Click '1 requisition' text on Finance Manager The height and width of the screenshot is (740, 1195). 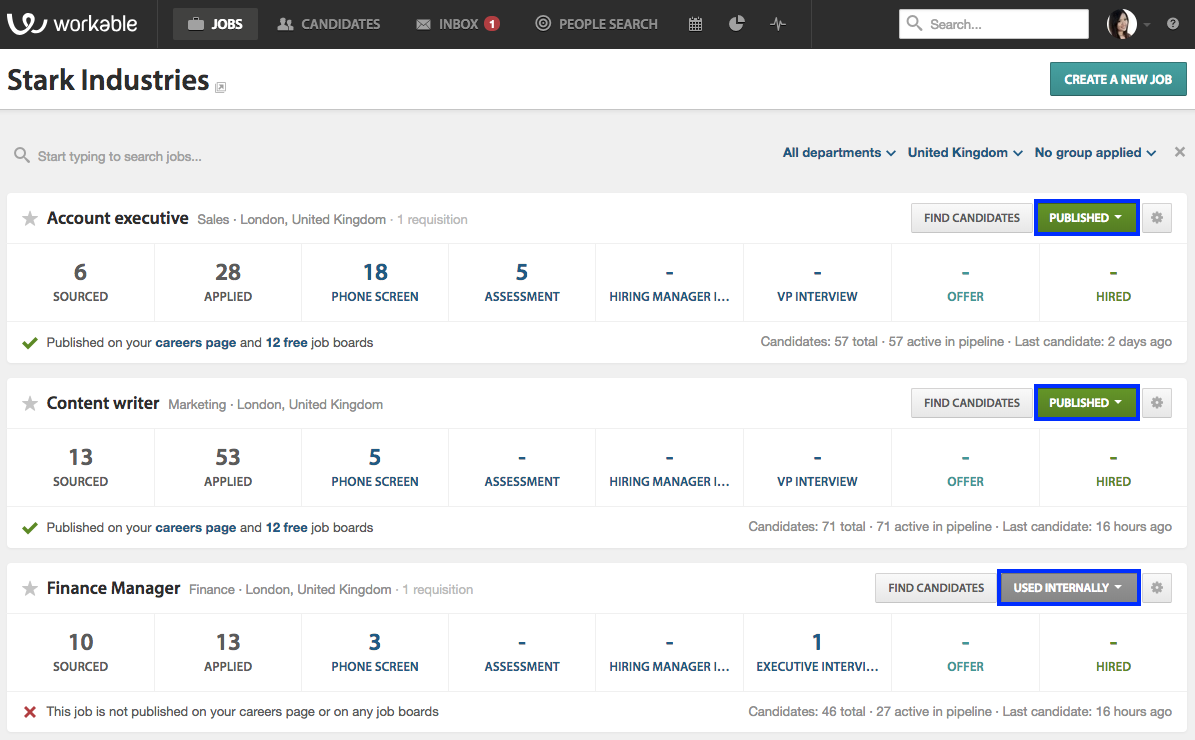tap(437, 590)
